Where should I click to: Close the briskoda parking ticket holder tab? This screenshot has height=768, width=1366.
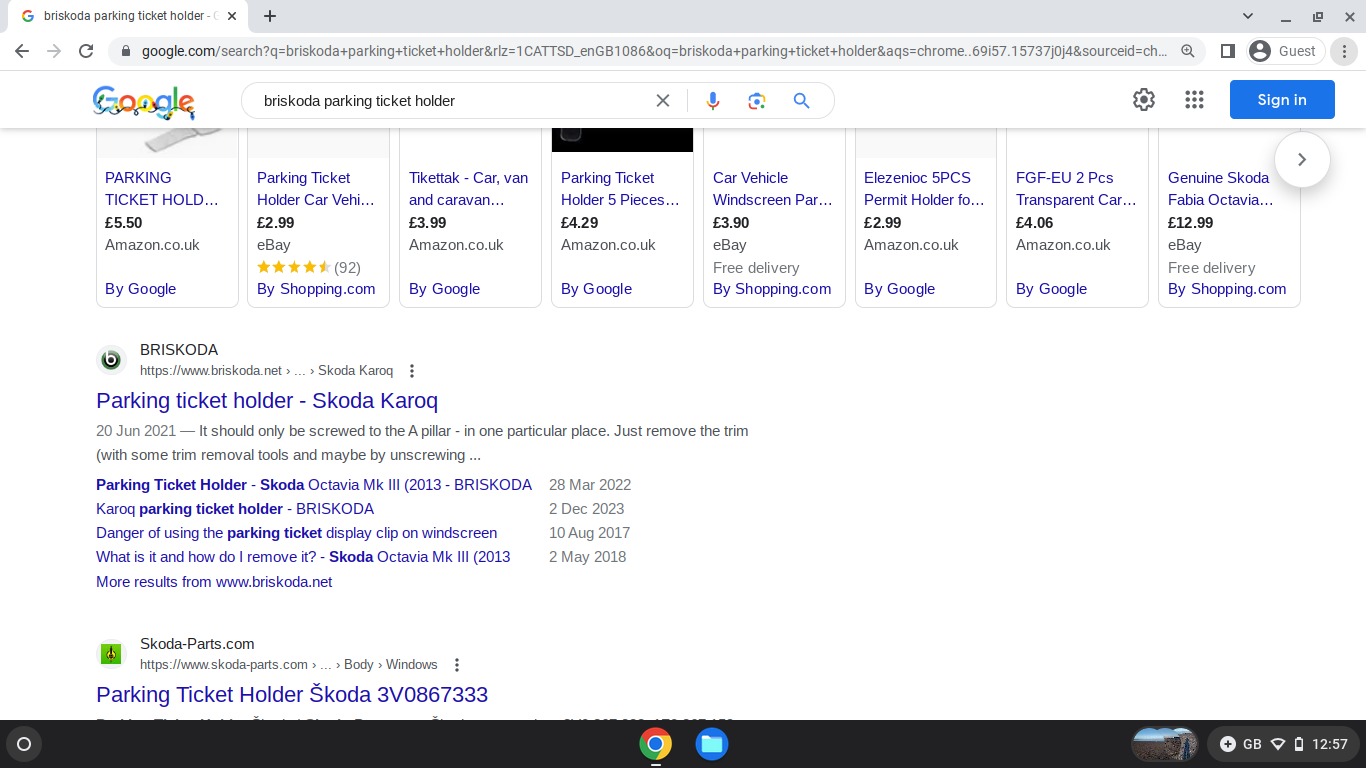point(232,16)
